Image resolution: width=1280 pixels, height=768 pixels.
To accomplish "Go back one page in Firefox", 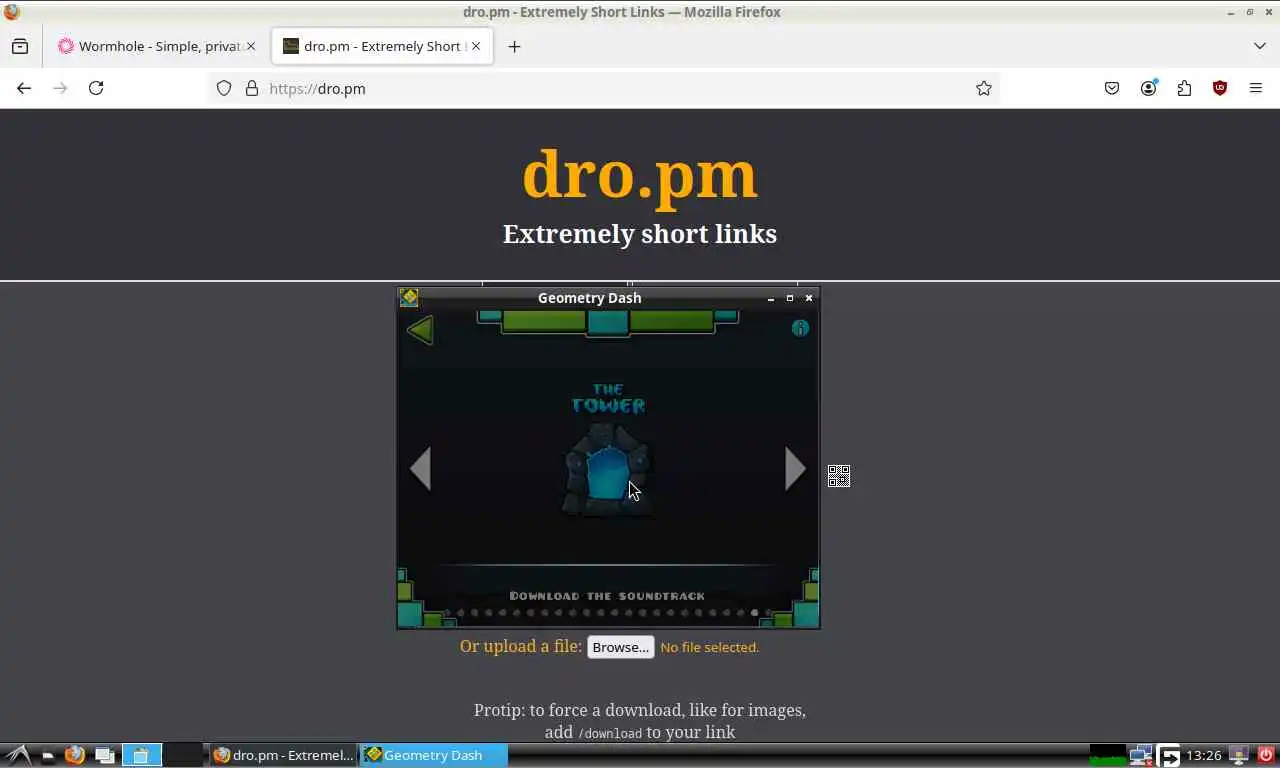I will coord(24,88).
